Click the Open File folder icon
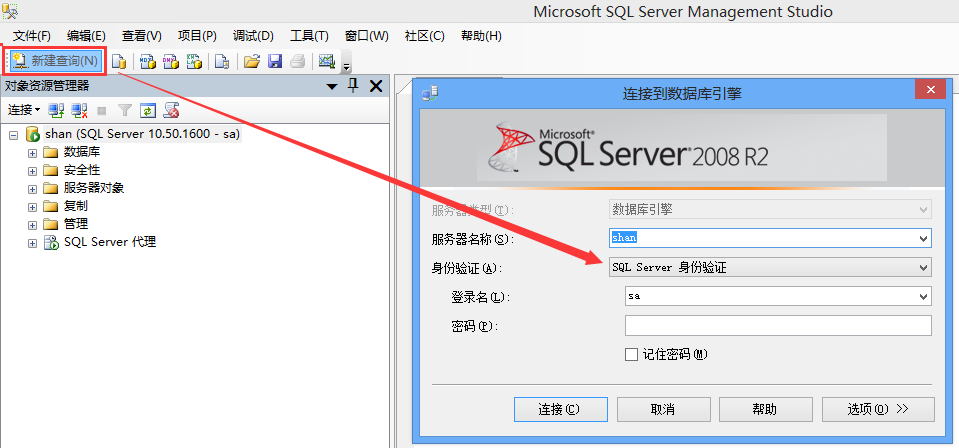Viewport: 959px width, 448px height. coord(251,61)
